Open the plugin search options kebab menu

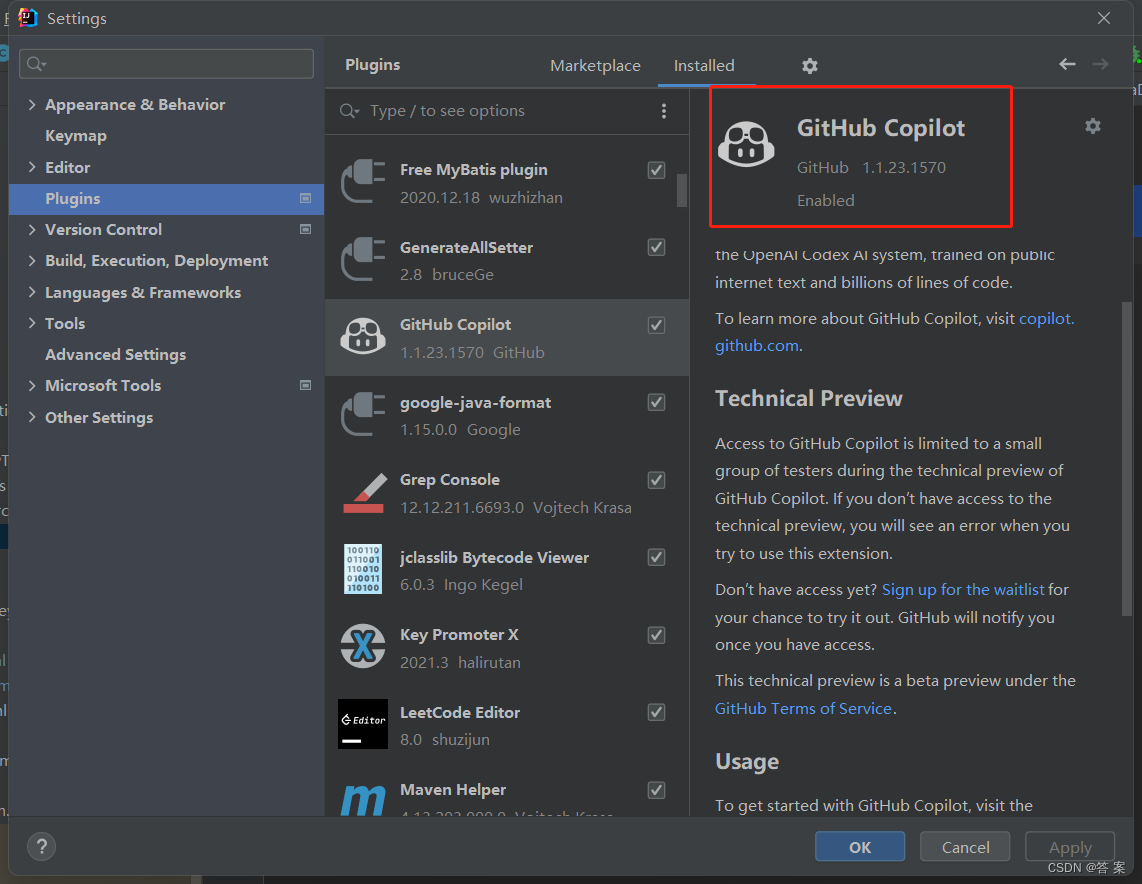click(663, 111)
